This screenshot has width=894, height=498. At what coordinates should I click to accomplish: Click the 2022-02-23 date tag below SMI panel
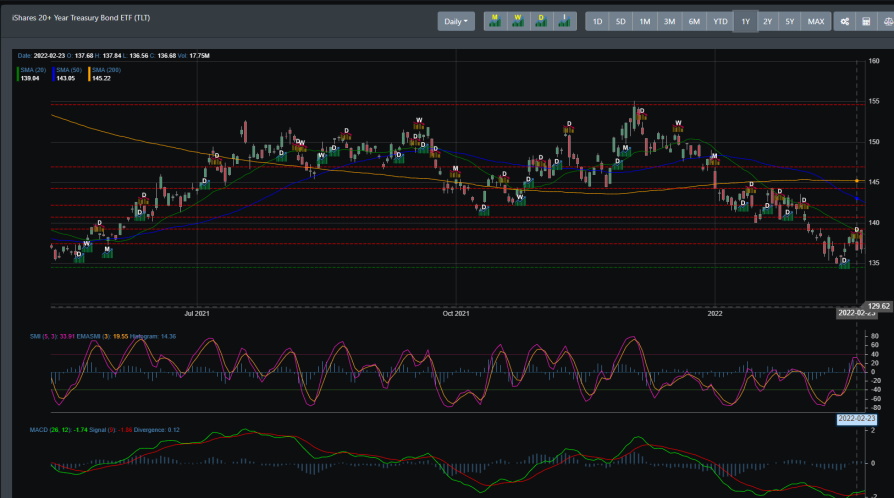click(x=856, y=419)
